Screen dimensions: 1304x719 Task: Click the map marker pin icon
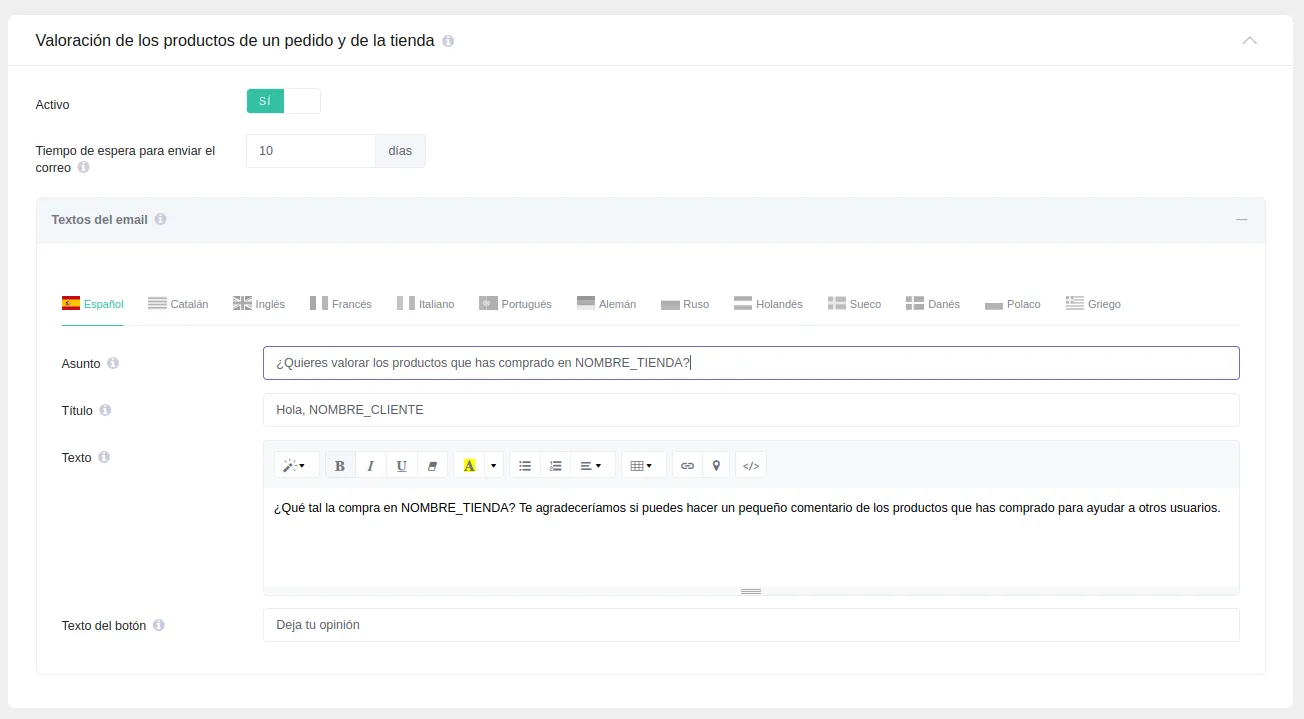pos(716,465)
